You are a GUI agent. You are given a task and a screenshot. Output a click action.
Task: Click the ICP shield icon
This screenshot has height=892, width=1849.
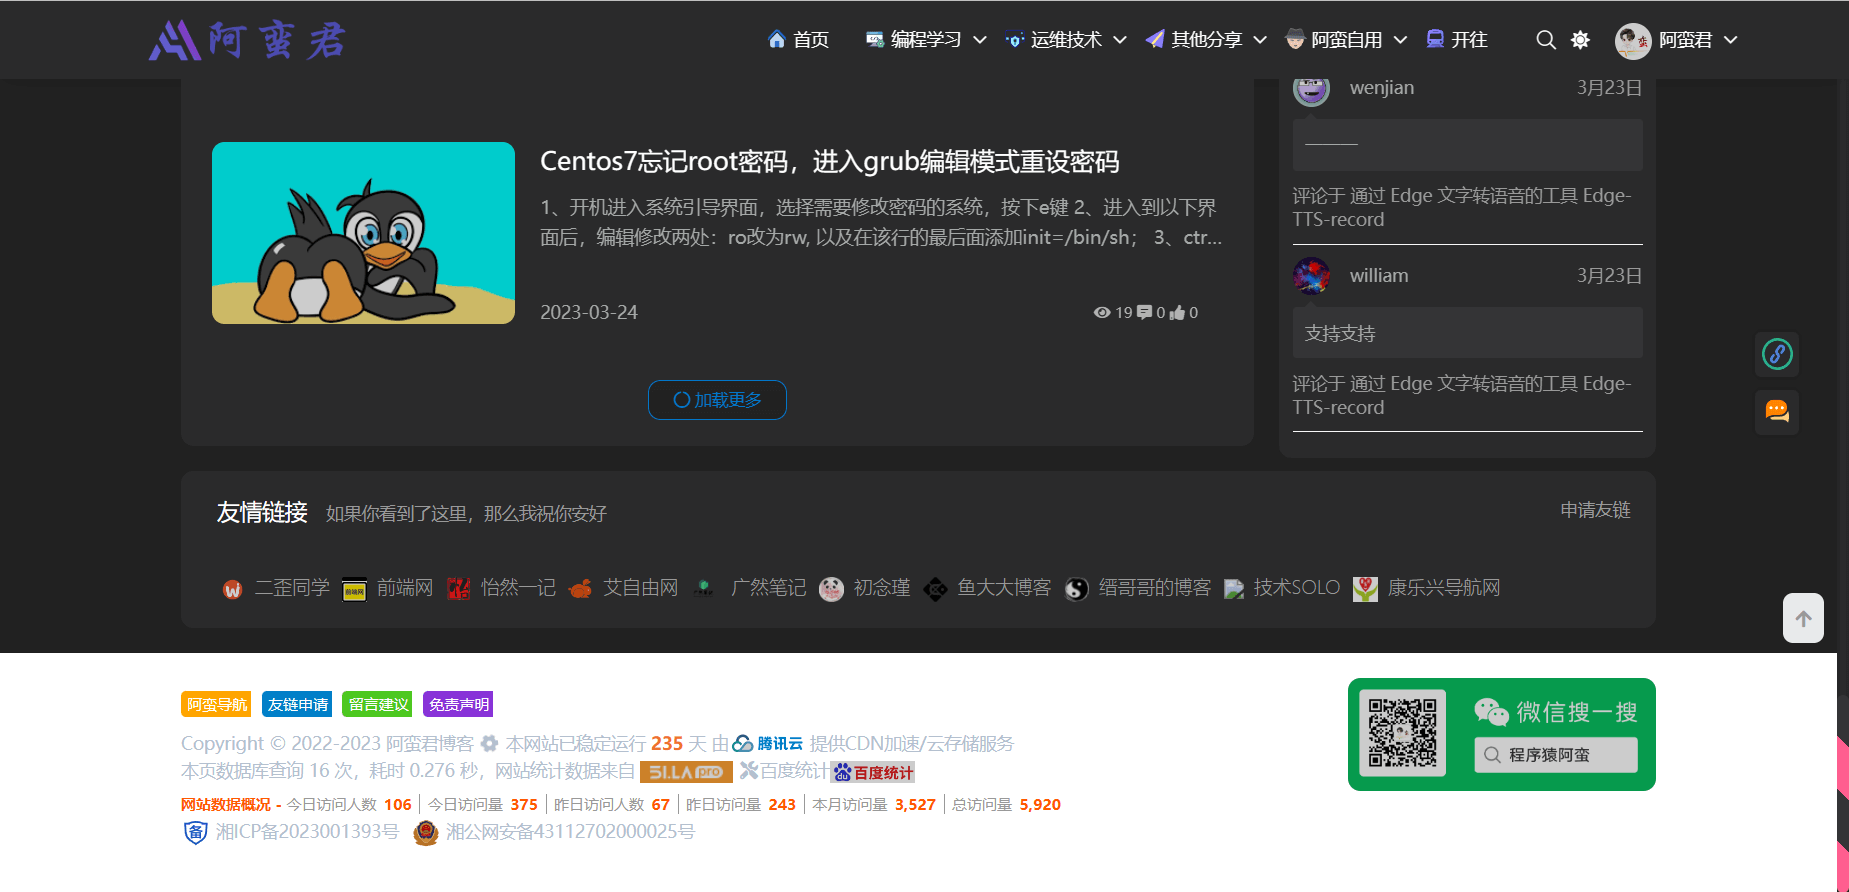[x=195, y=832]
